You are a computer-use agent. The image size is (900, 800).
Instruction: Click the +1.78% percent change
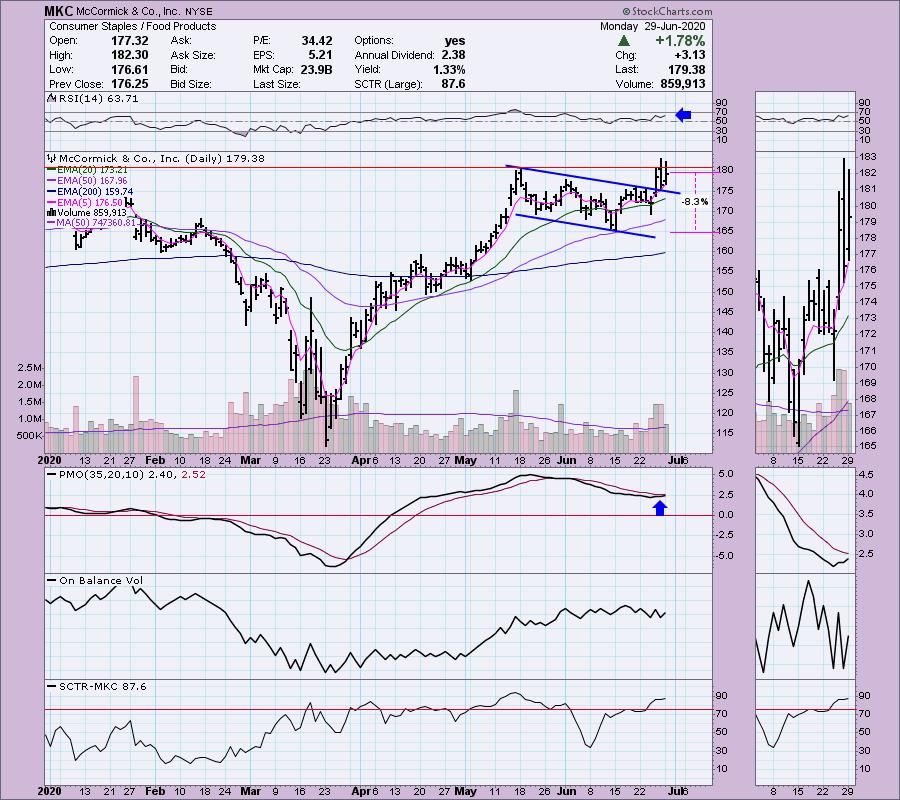(x=680, y=41)
